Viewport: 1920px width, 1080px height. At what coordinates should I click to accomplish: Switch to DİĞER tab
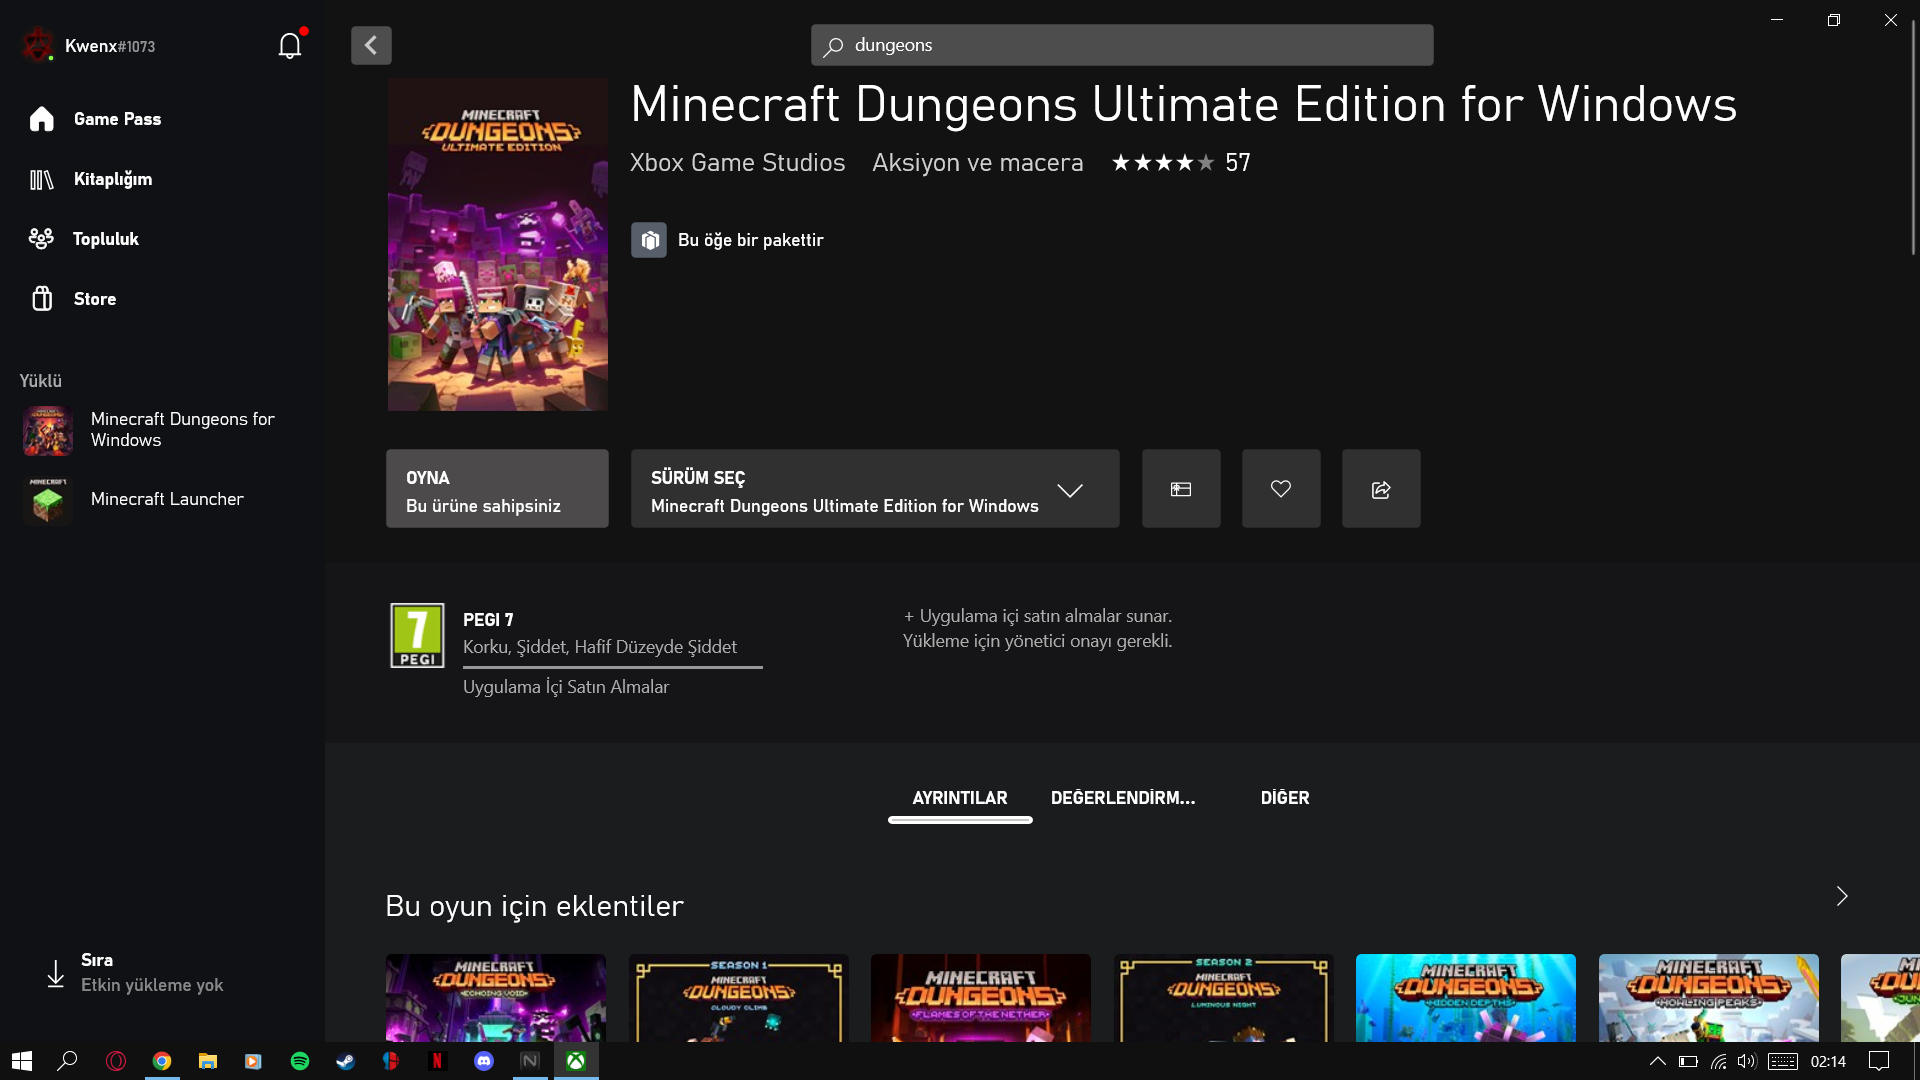click(1284, 798)
